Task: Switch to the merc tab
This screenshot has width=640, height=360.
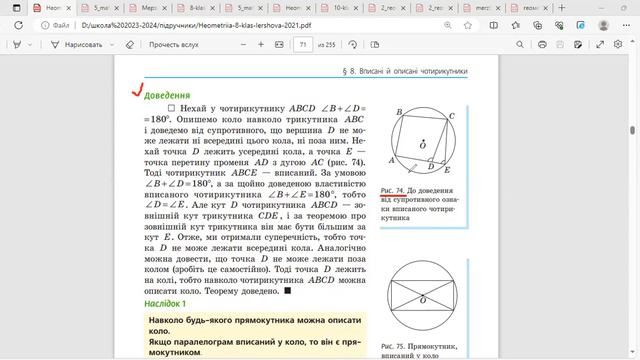Action: point(482,8)
